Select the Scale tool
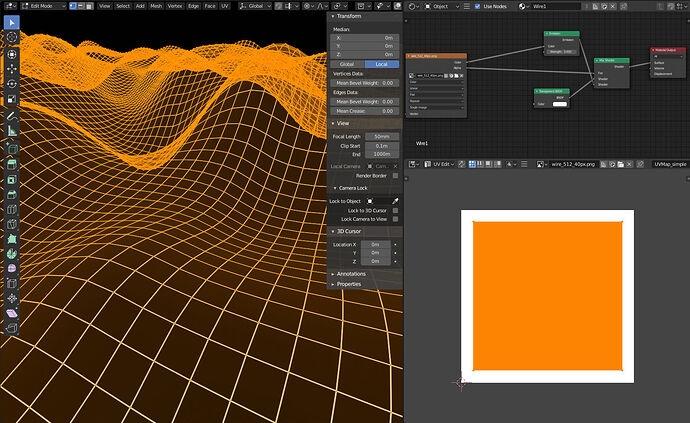Screen dimensions: 690x423 point(12,99)
